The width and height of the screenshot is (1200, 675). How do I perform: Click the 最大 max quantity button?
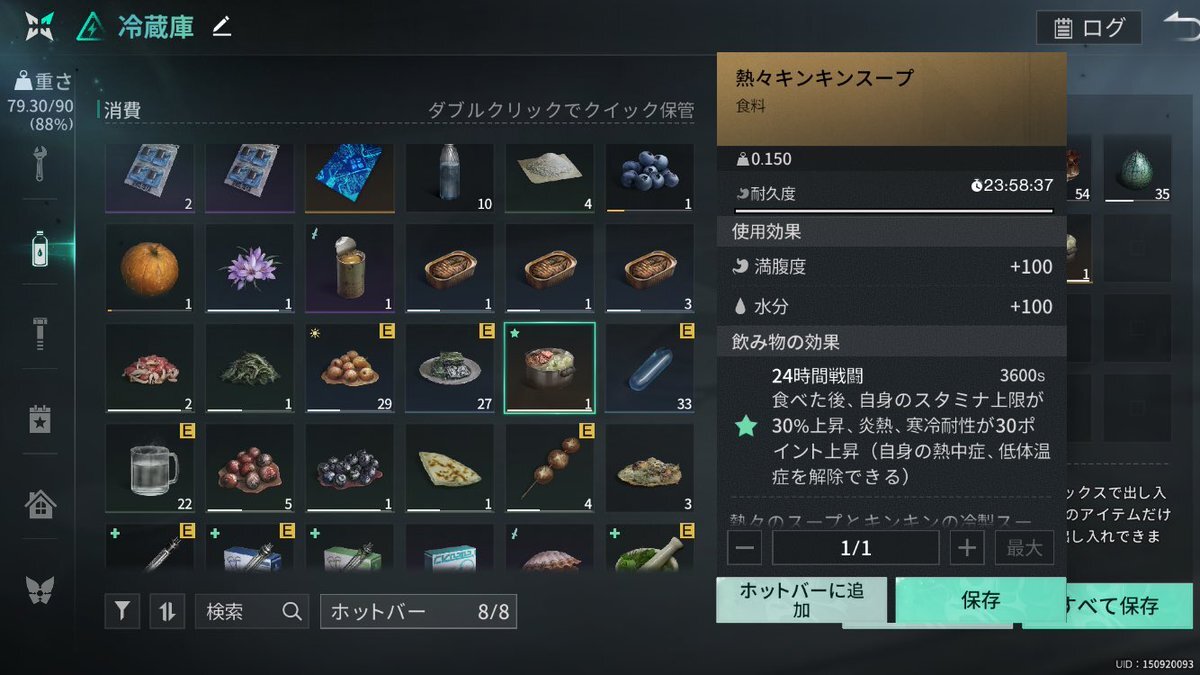pos(1024,548)
